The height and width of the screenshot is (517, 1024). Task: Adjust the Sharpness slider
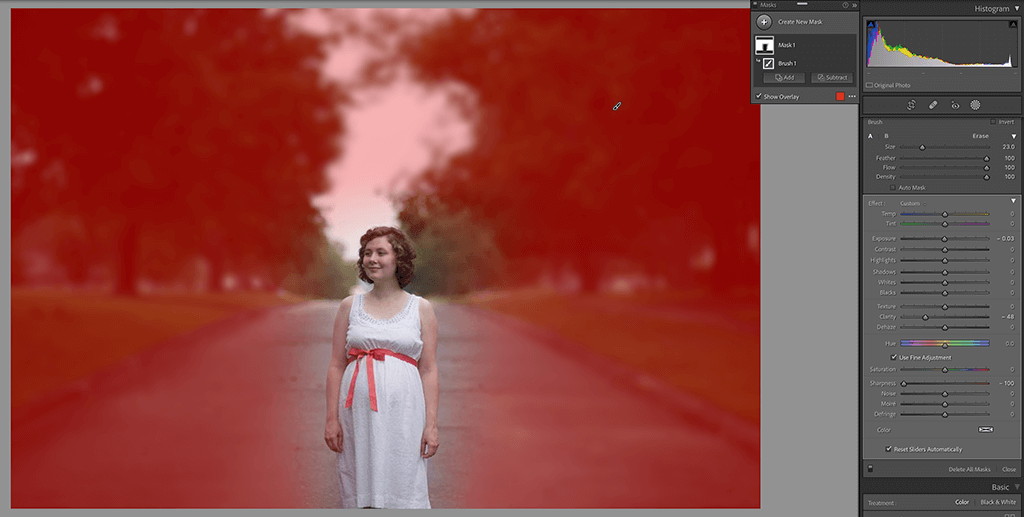coord(944,383)
